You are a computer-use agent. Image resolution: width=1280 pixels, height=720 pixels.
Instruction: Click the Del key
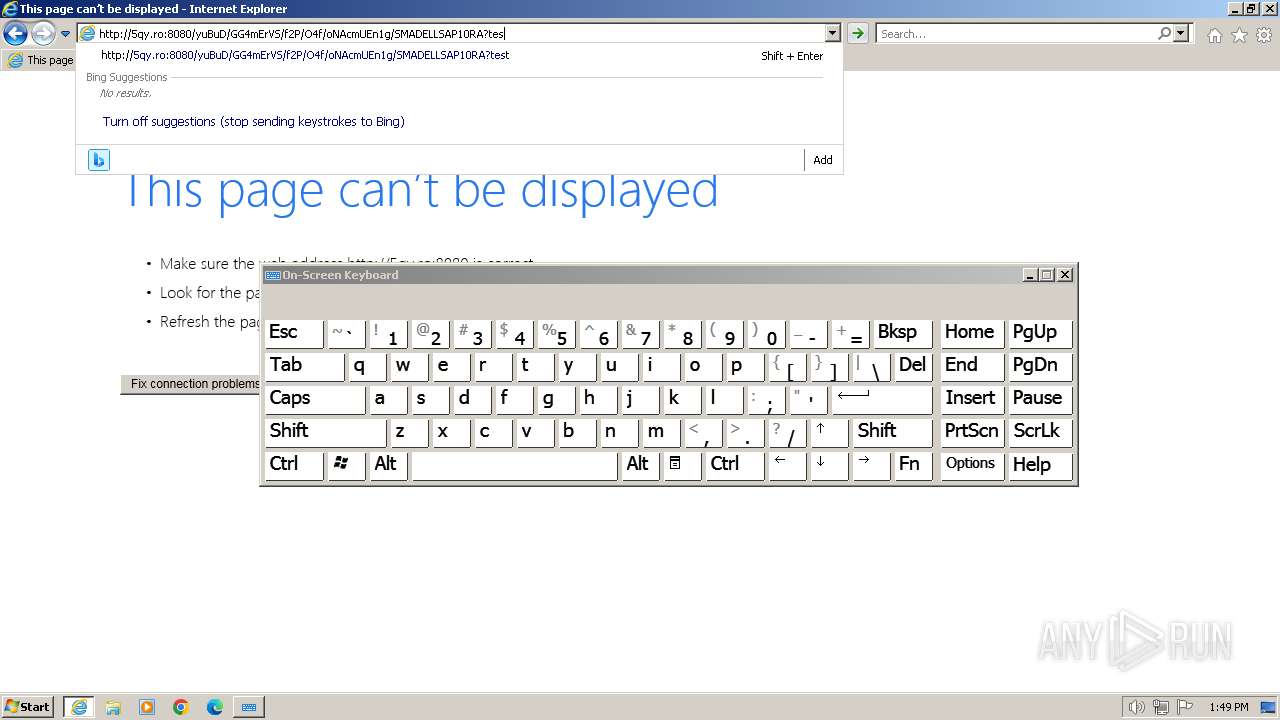pos(913,366)
